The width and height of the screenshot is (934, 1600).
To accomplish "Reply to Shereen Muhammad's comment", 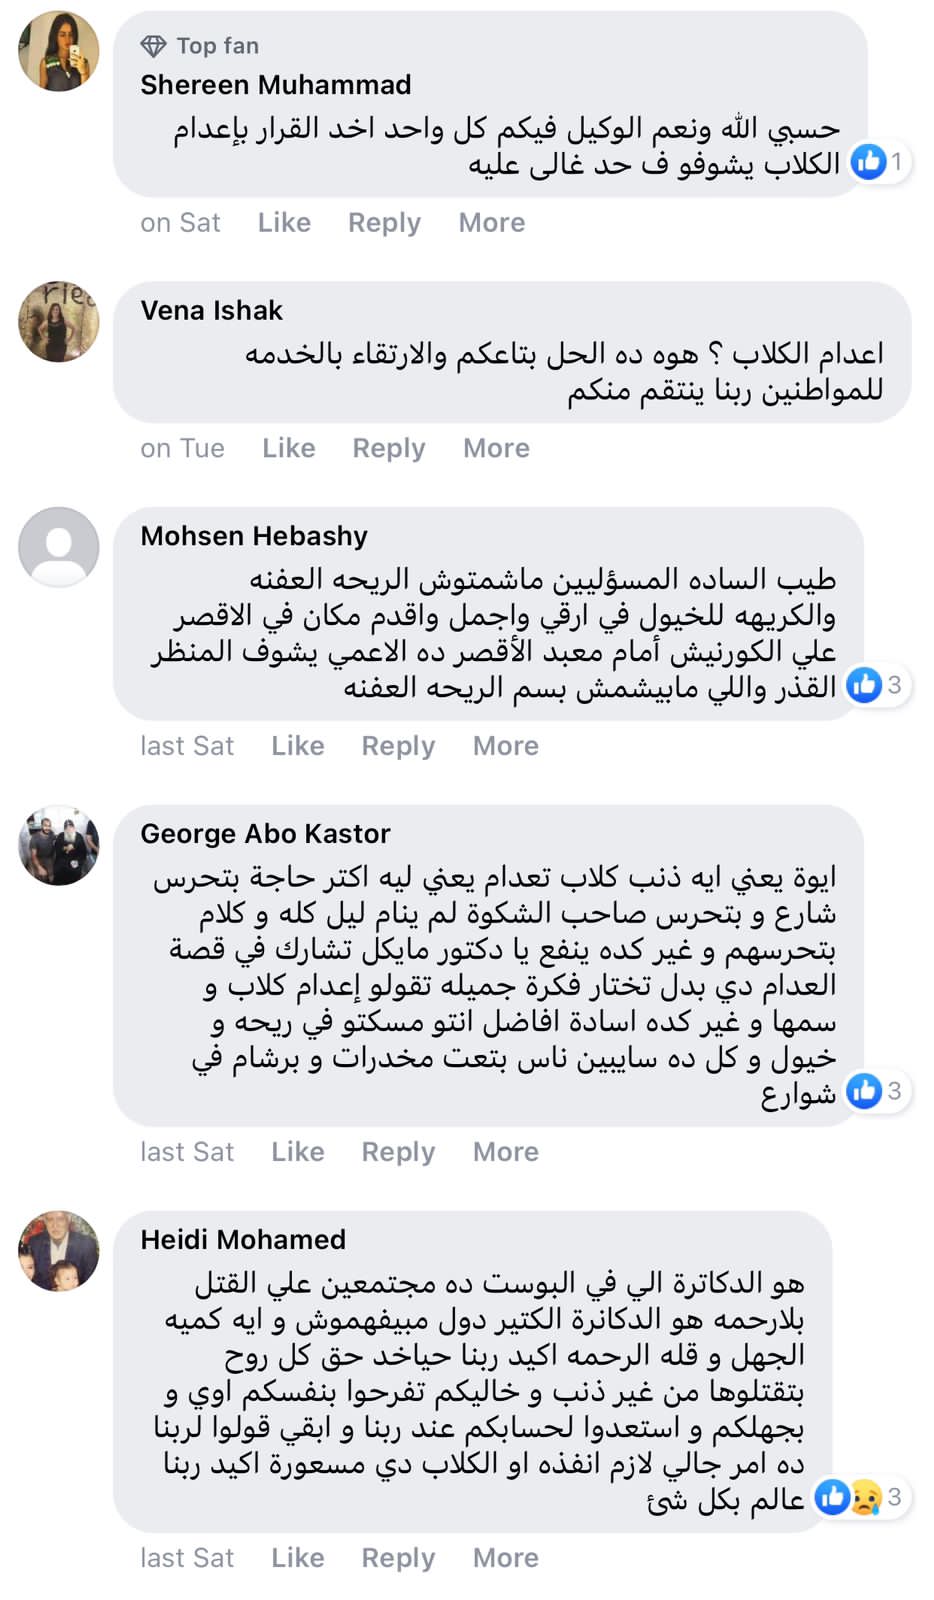I will (x=384, y=223).
